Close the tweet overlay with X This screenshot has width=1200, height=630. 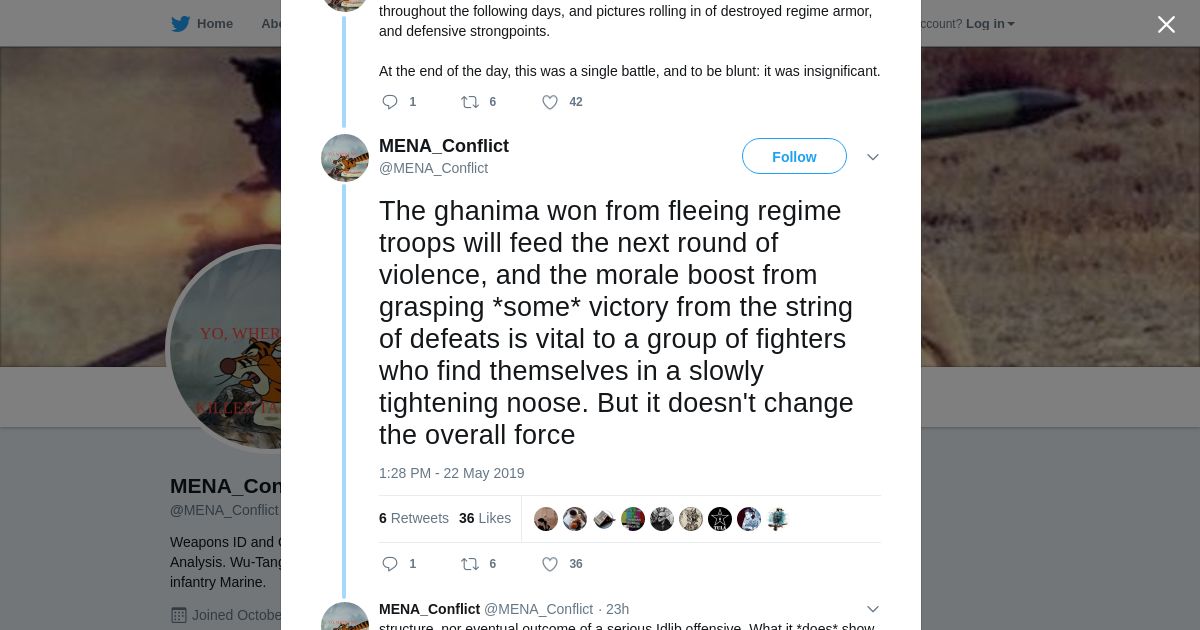(1166, 25)
